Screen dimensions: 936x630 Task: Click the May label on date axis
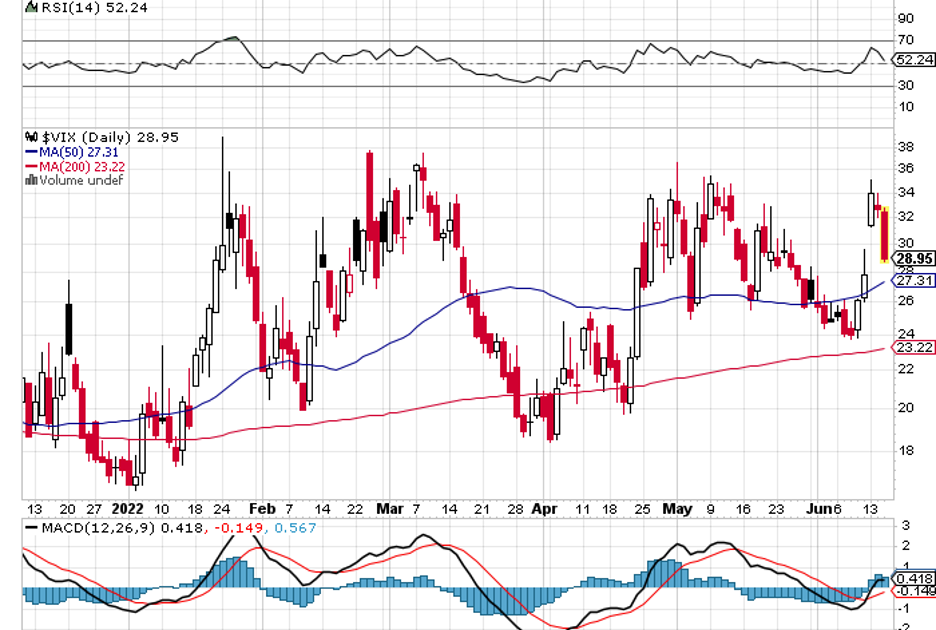tap(677, 507)
